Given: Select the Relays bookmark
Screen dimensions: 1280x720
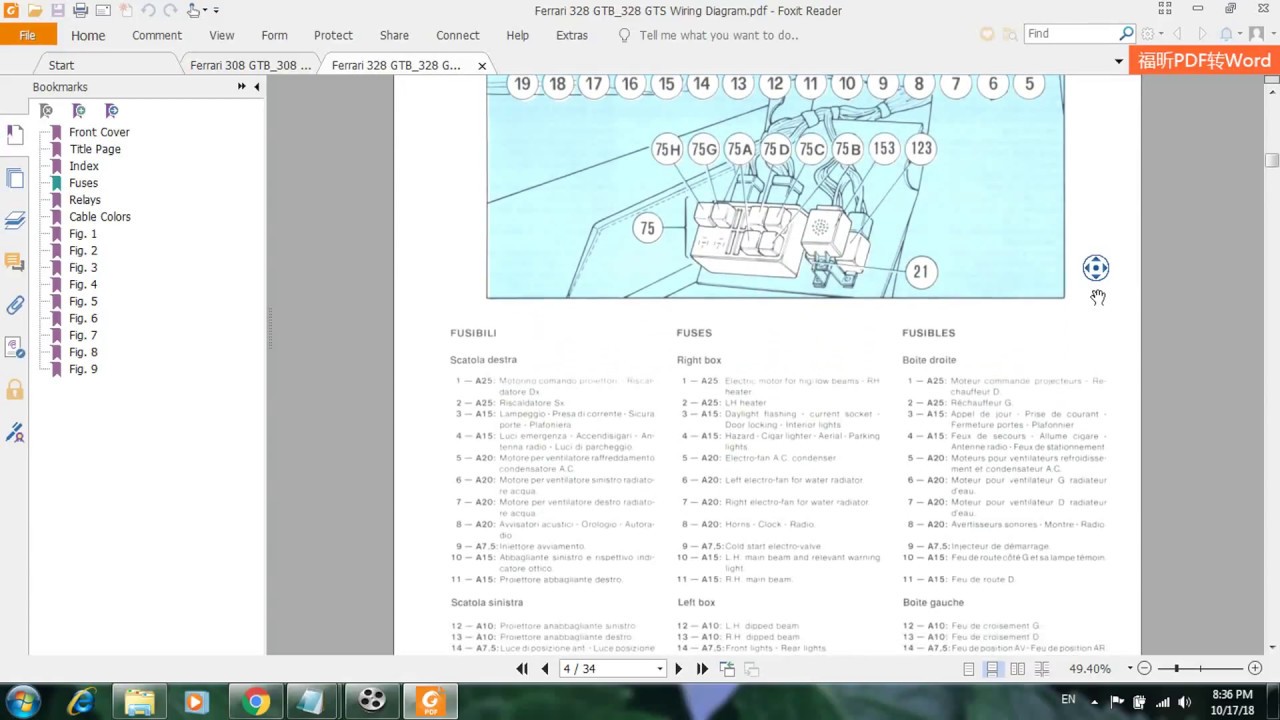Looking at the screenshot, I should (x=85, y=200).
